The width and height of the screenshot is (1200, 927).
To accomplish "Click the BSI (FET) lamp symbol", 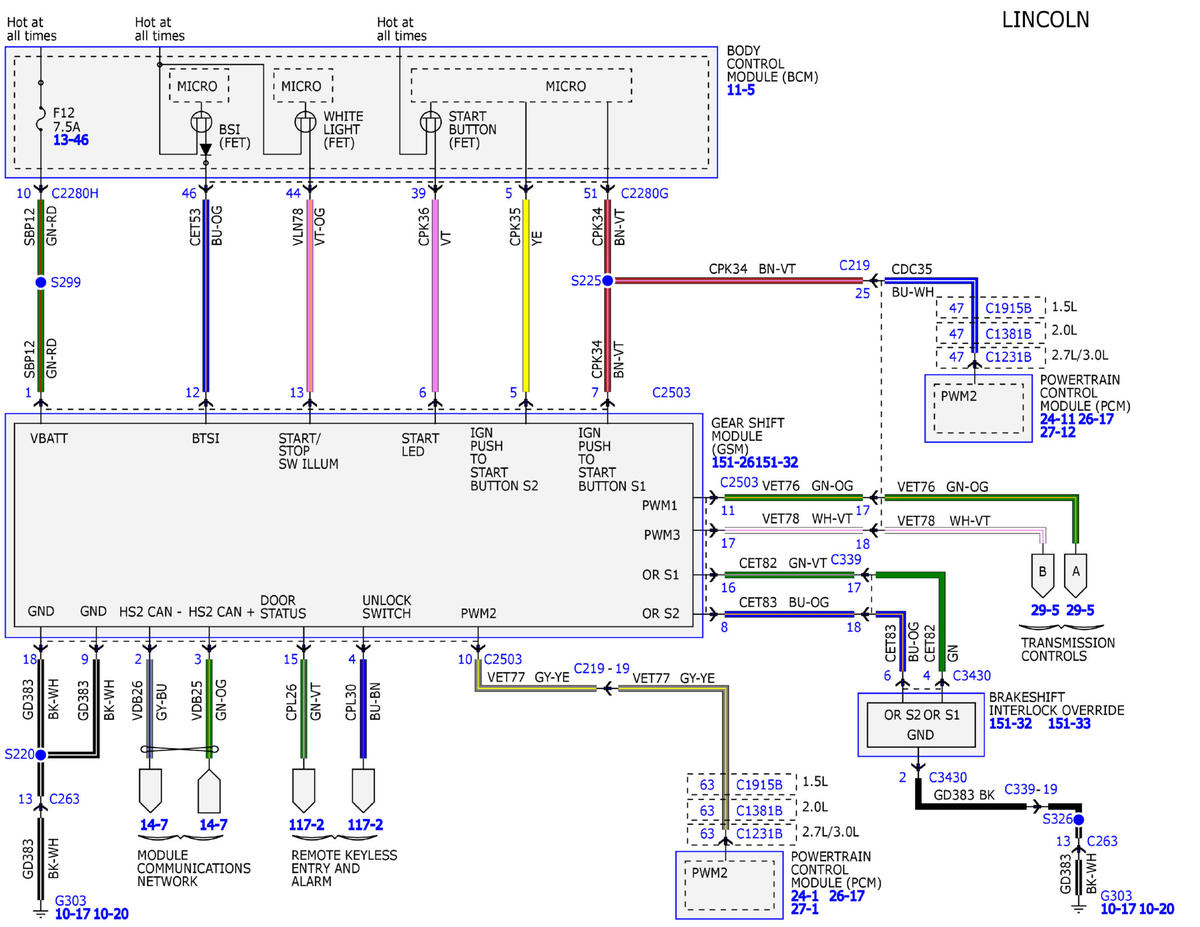I will [203, 123].
